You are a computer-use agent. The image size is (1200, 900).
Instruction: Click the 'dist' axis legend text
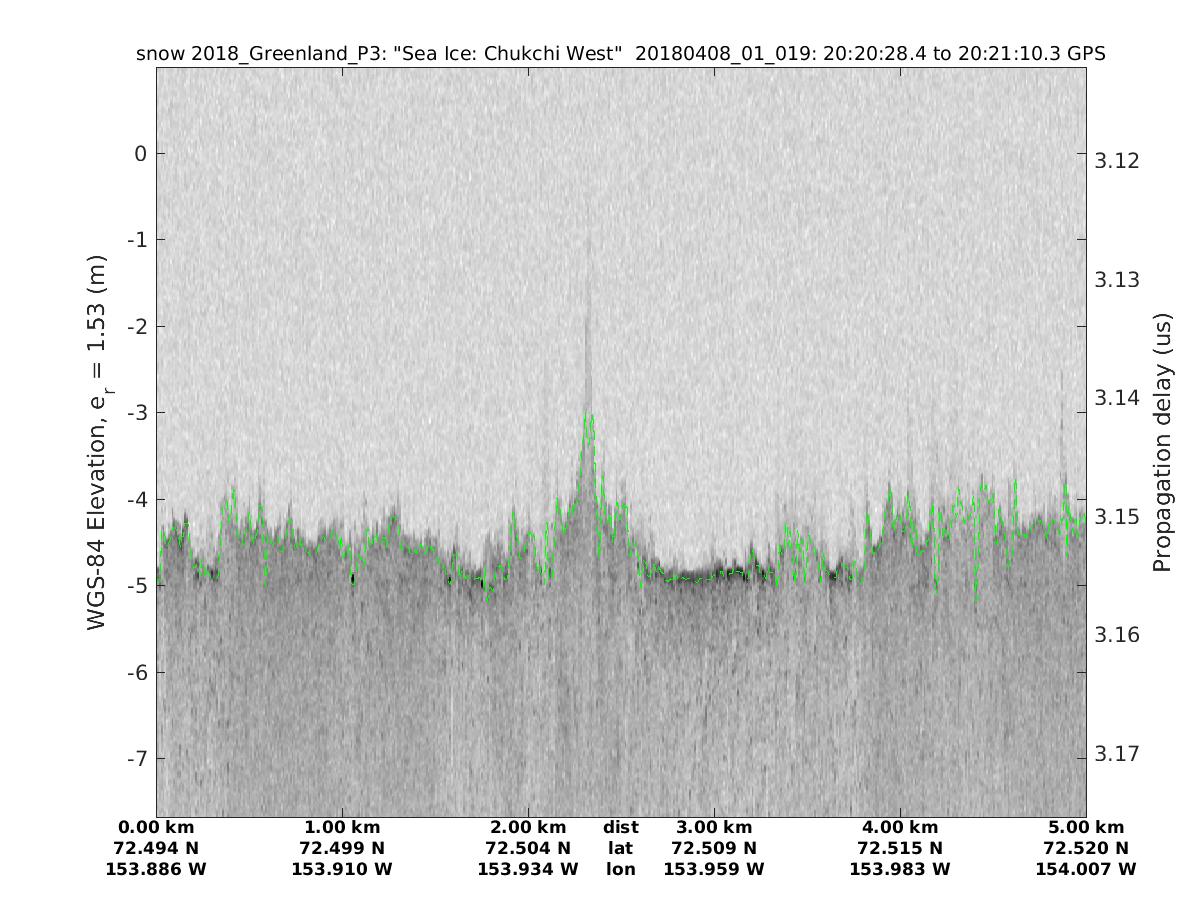point(620,828)
